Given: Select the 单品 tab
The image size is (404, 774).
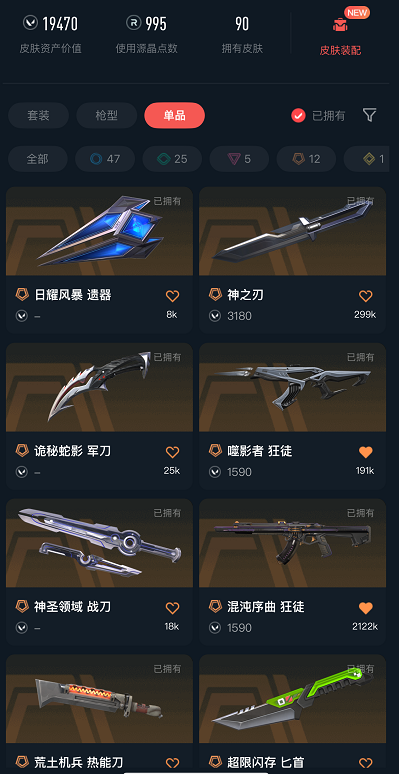Looking at the screenshot, I should (174, 116).
